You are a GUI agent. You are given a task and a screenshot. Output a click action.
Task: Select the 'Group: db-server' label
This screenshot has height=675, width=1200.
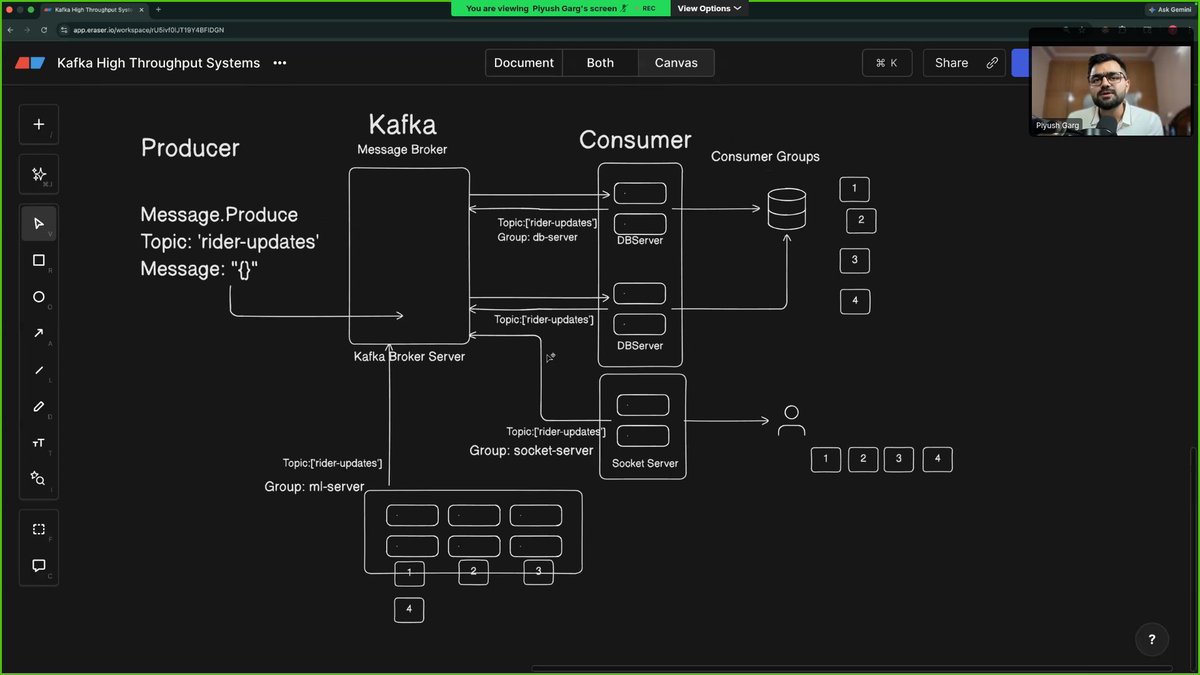537,238
